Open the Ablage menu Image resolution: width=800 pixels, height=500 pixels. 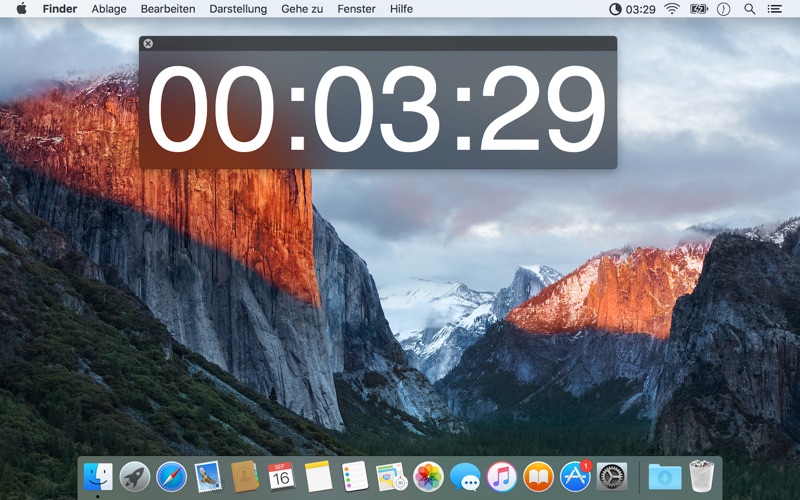tap(109, 9)
